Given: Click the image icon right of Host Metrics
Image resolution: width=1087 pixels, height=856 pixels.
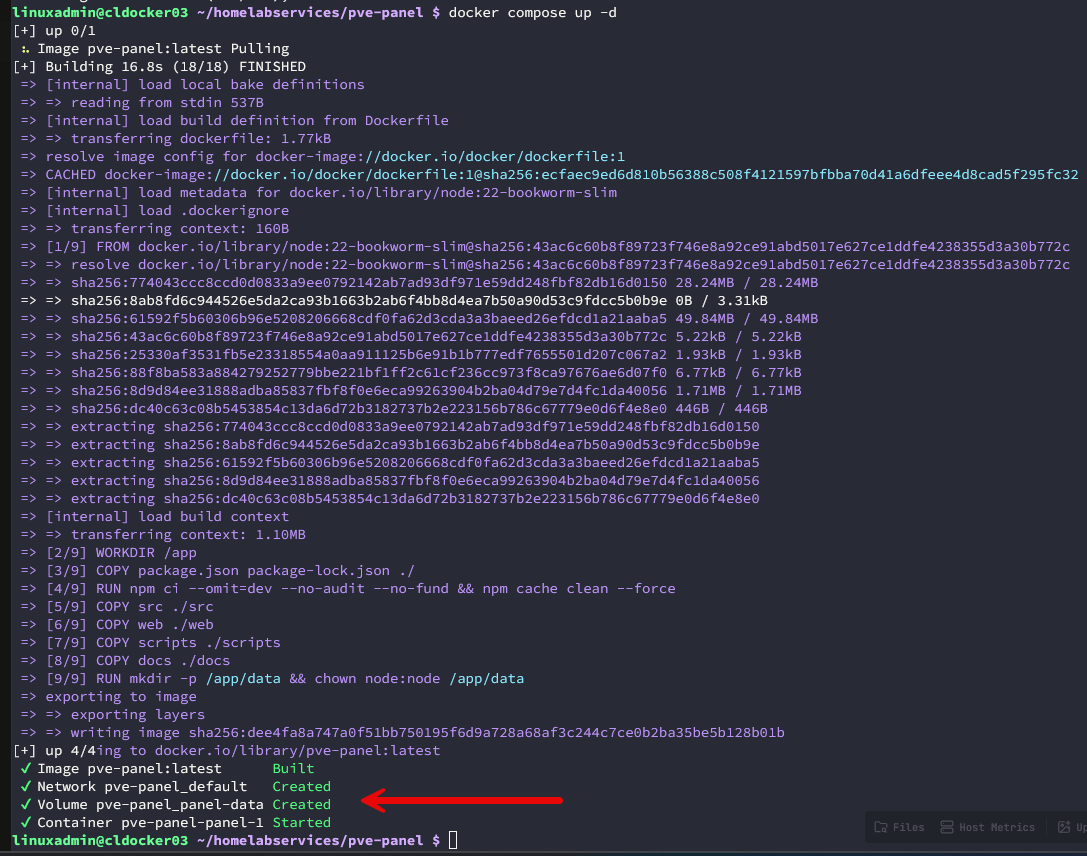Looking at the screenshot, I should point(1063,827).
